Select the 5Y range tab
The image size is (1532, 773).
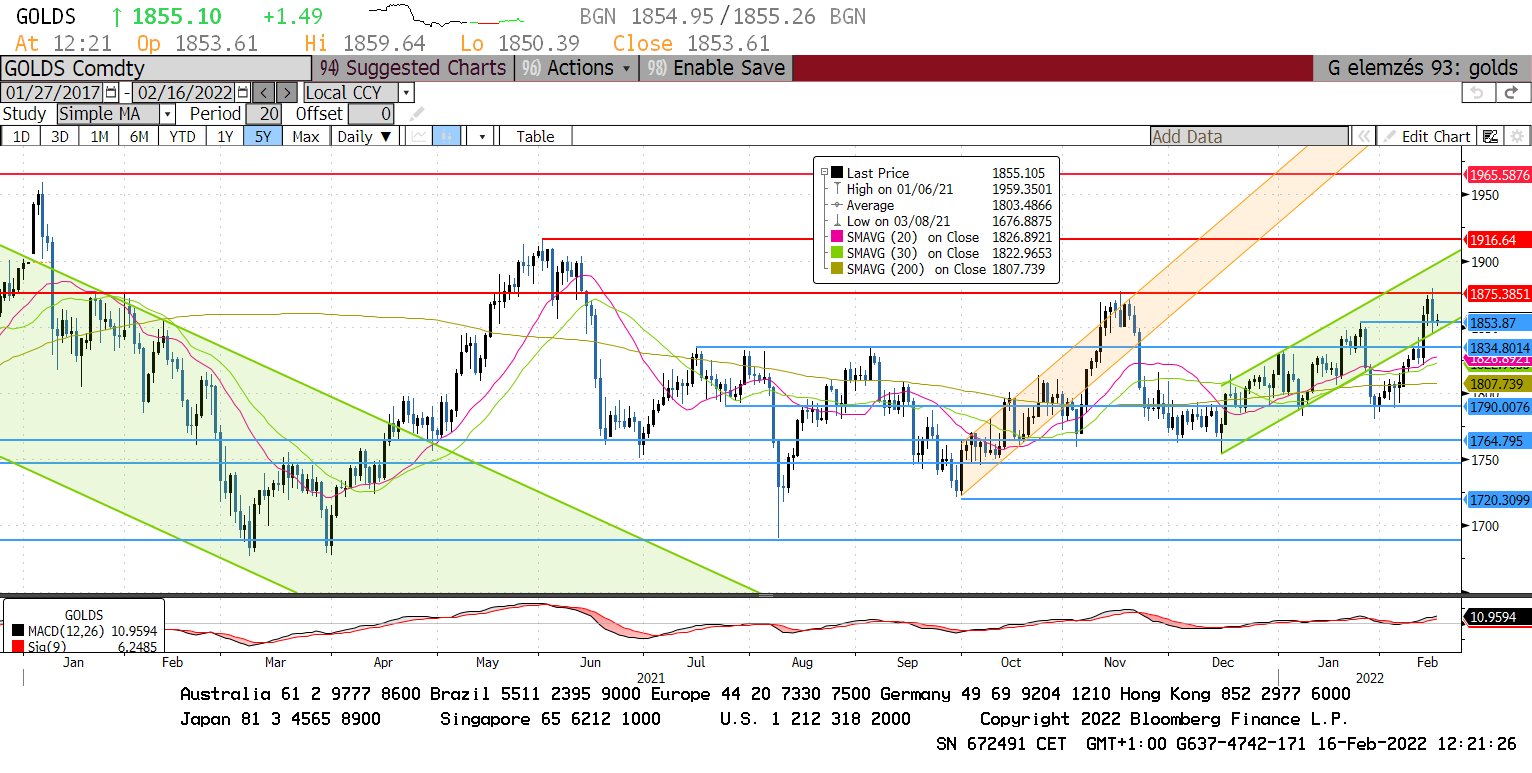click(262, 136)
